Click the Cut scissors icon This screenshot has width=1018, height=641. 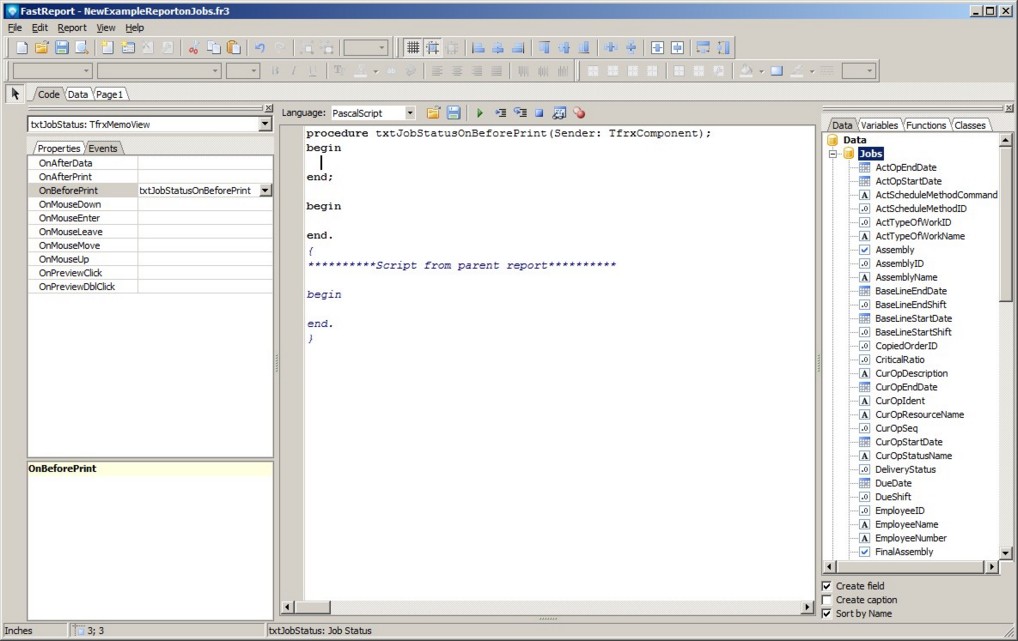click(x=193, y=47)
